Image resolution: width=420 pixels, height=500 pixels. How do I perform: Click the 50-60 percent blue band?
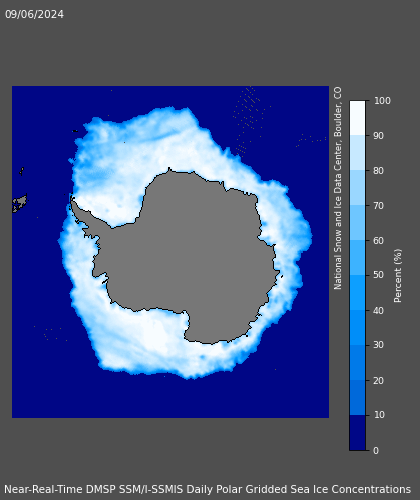(x=357, y=258)
